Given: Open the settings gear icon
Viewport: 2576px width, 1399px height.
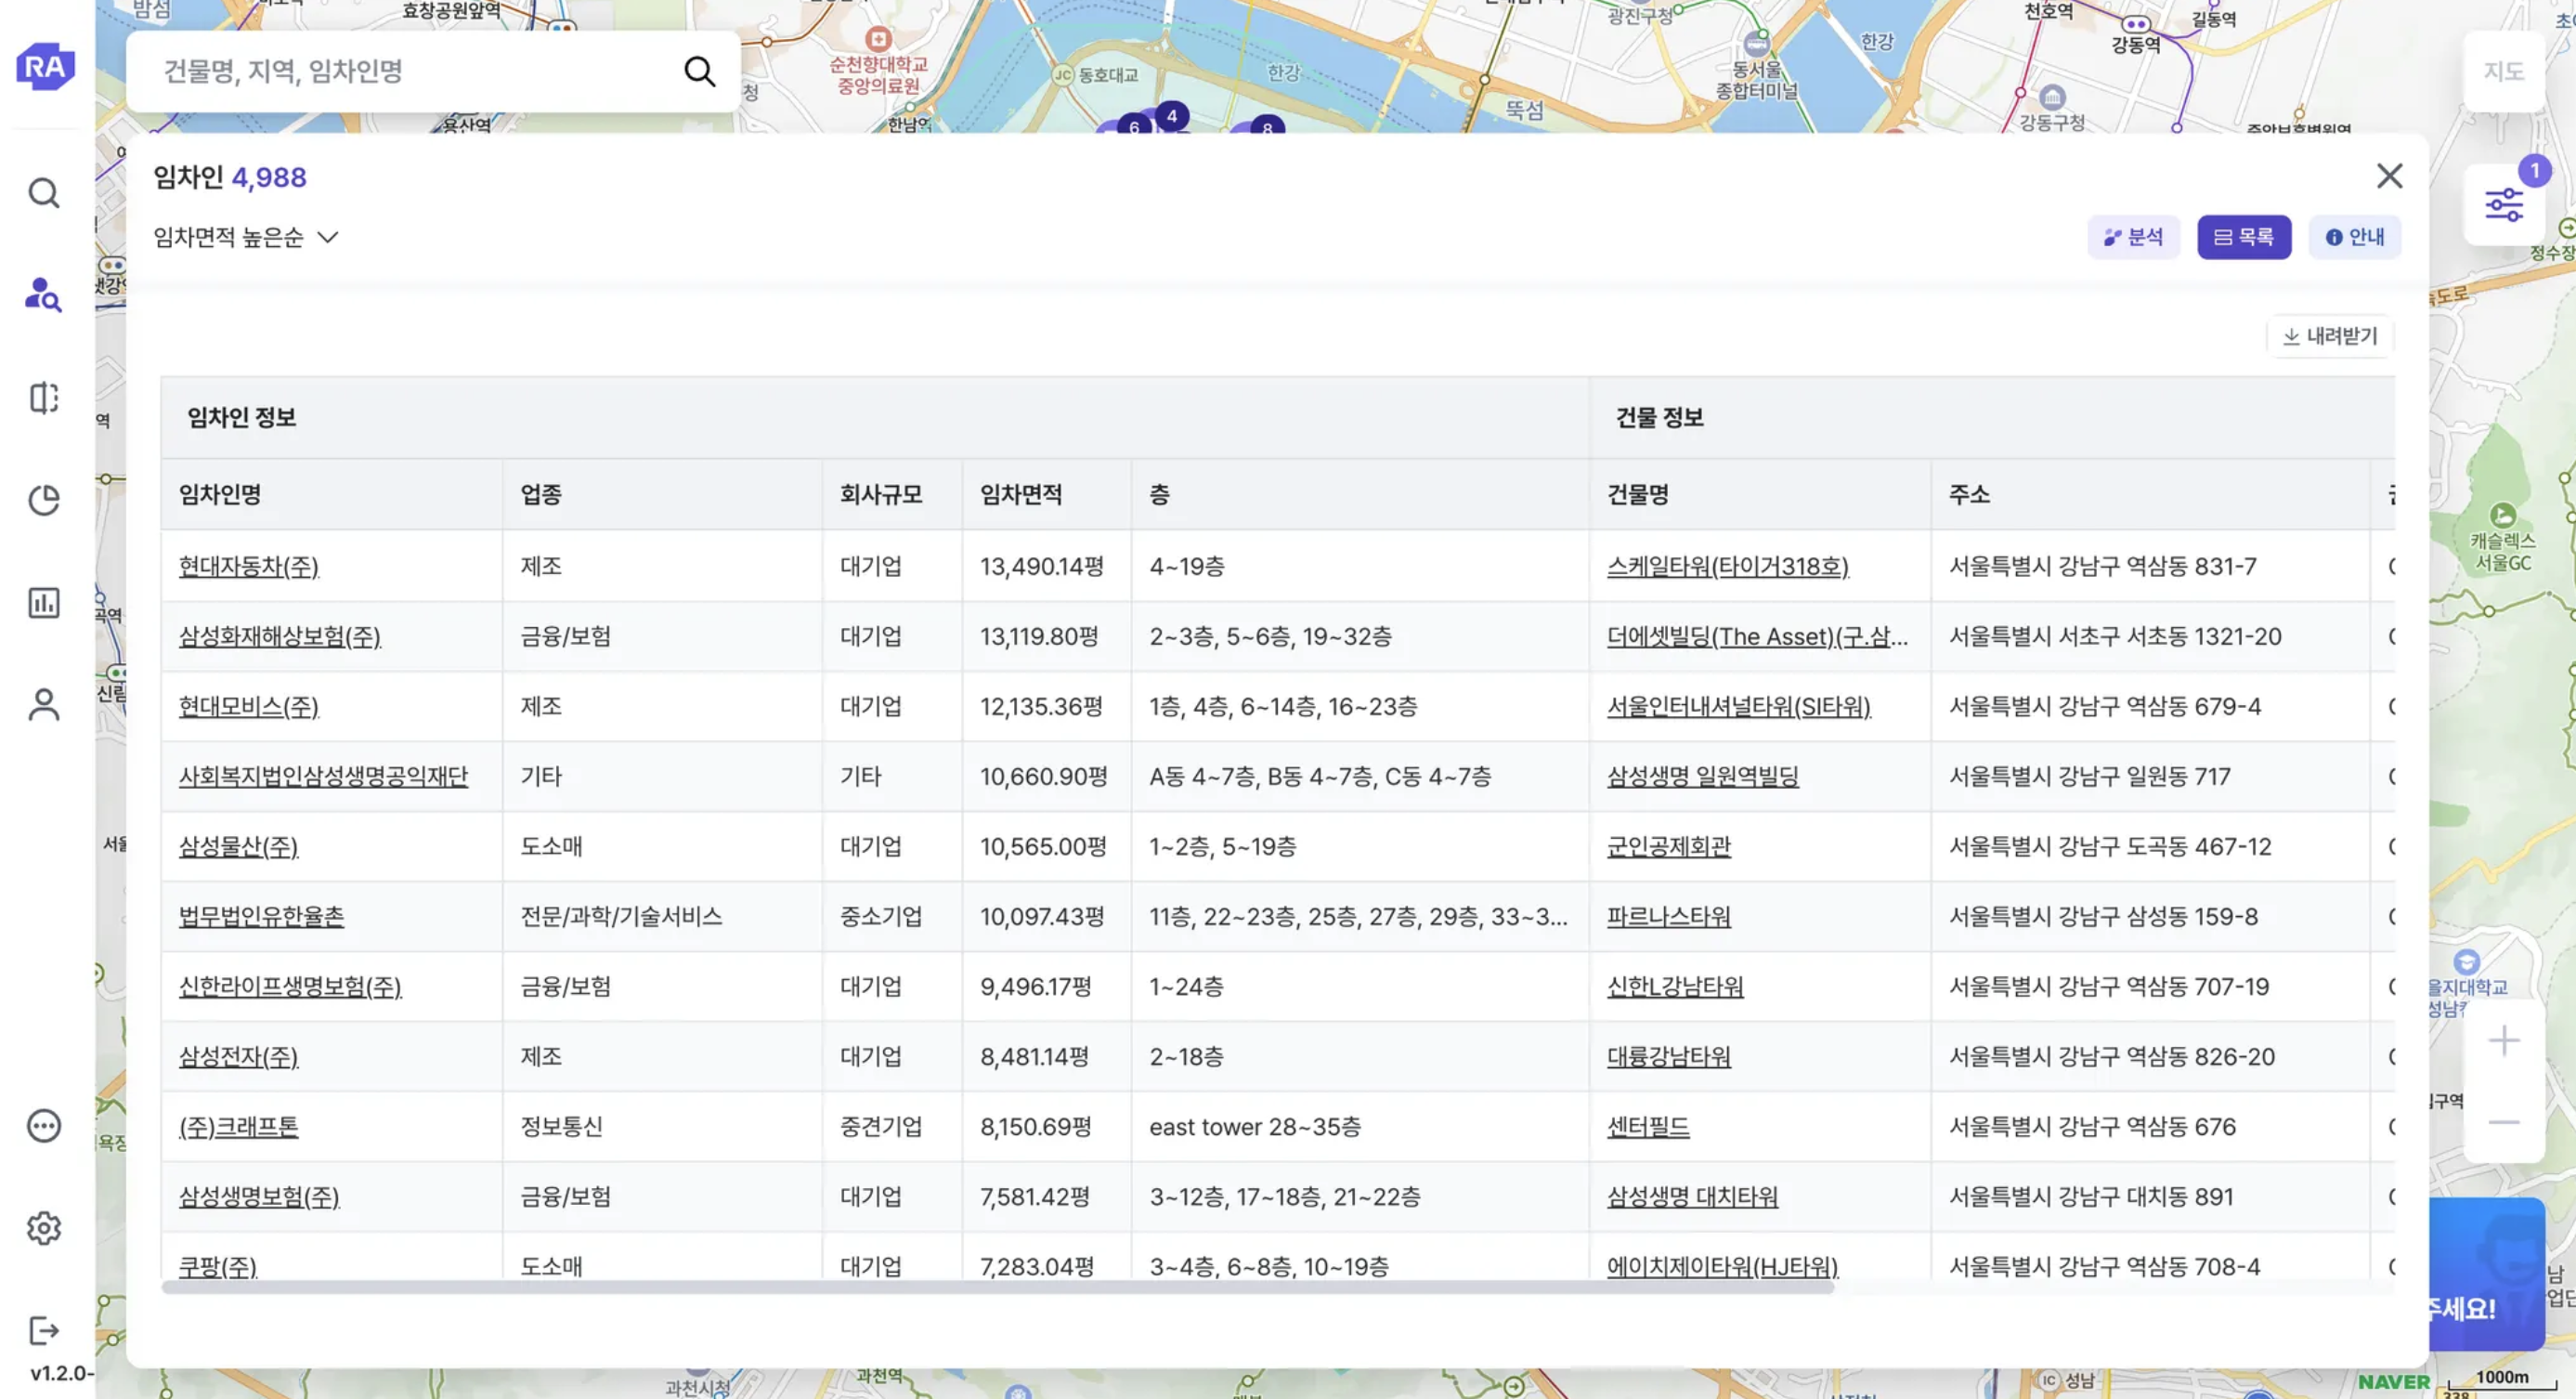Looking at the screenshot, I should [43, 1228].
